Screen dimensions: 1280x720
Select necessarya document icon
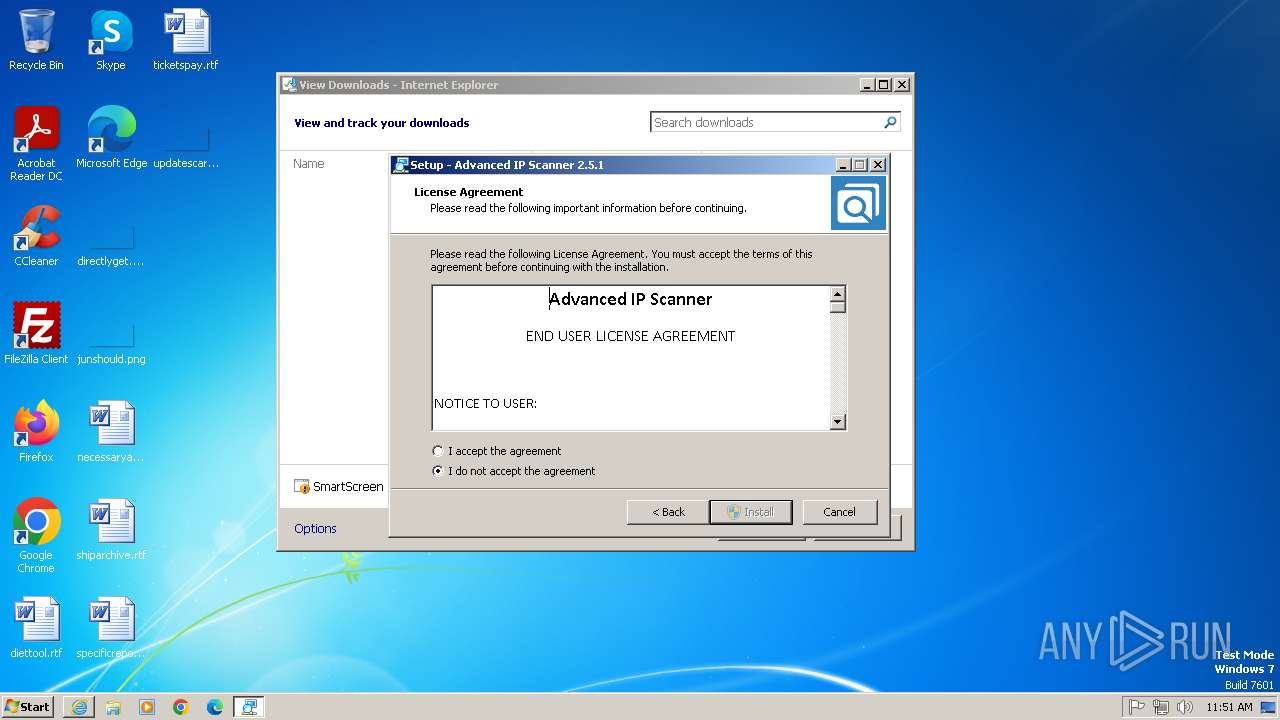click(x=111, y=432)
